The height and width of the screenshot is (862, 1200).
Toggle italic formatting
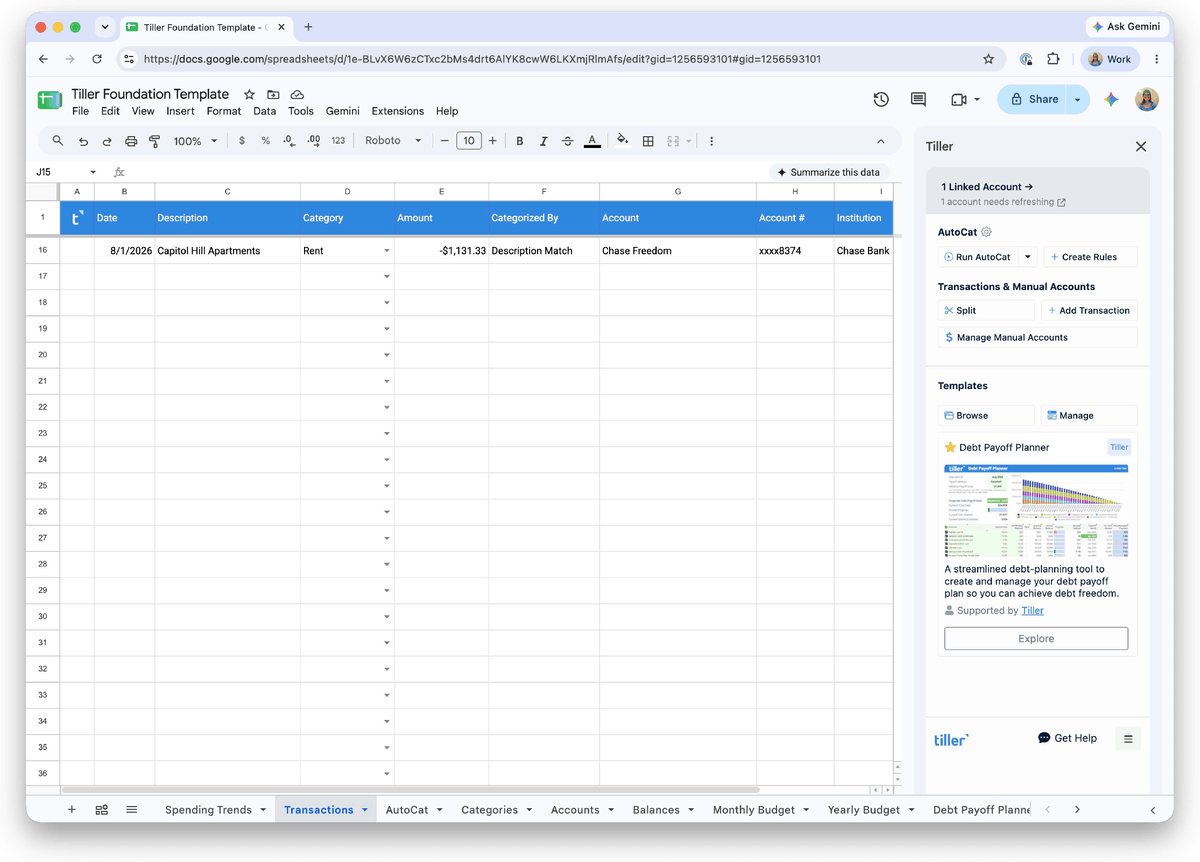pos(544,141)
